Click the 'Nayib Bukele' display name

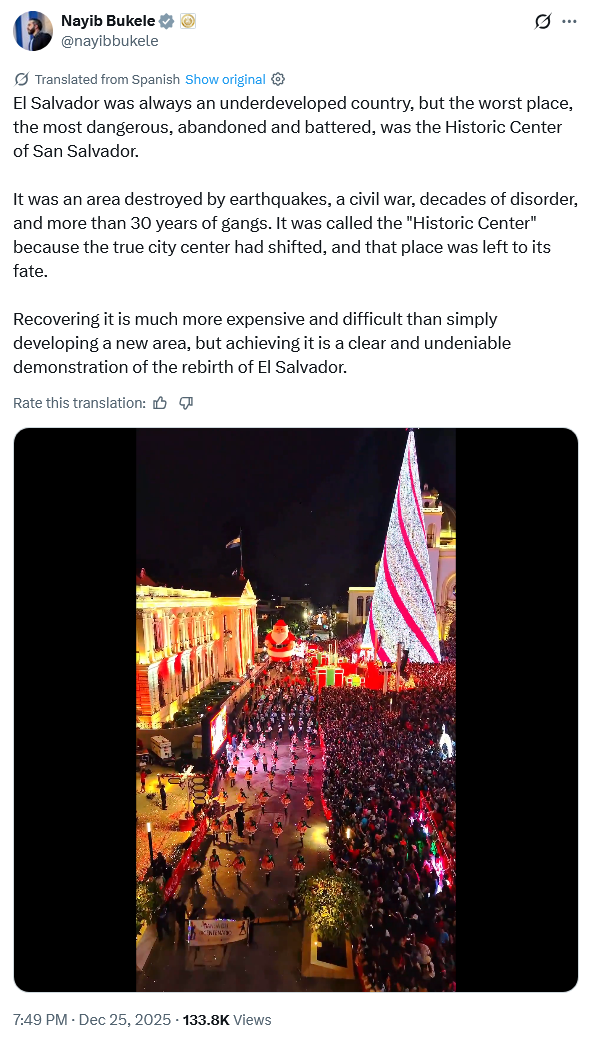coord(108,21)
